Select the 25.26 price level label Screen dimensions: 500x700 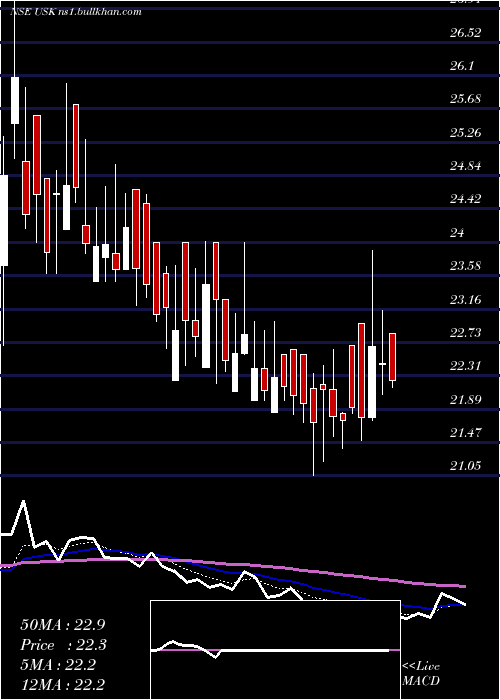466,133
